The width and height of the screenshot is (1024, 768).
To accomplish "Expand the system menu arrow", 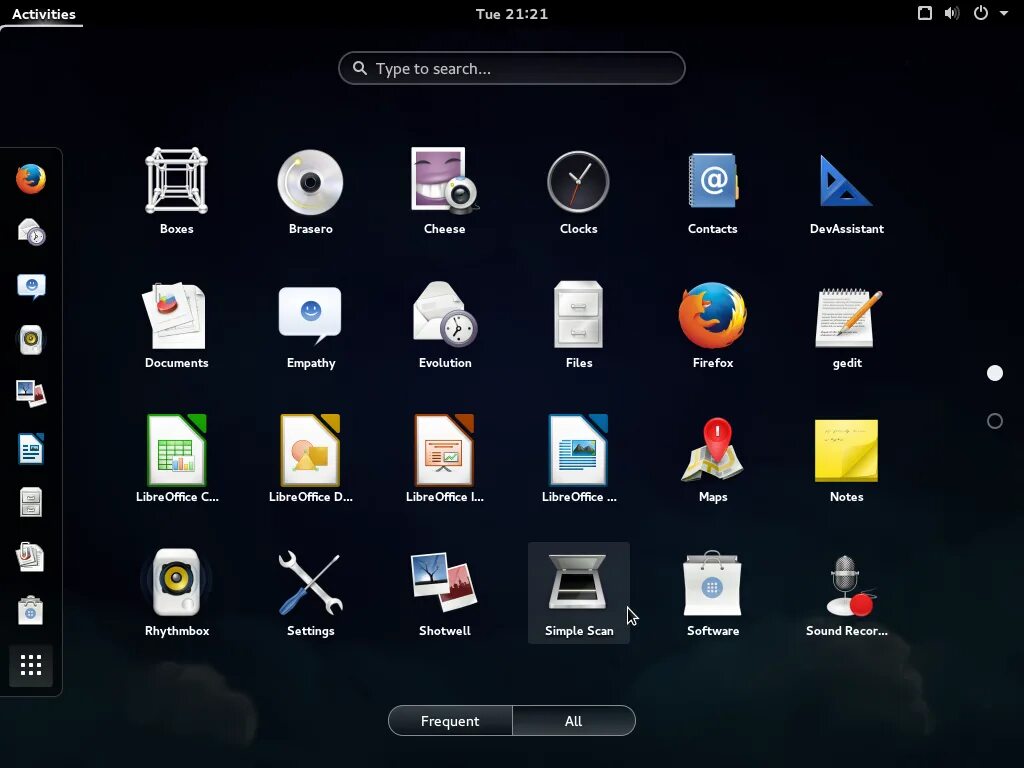I will (1004, 13).
